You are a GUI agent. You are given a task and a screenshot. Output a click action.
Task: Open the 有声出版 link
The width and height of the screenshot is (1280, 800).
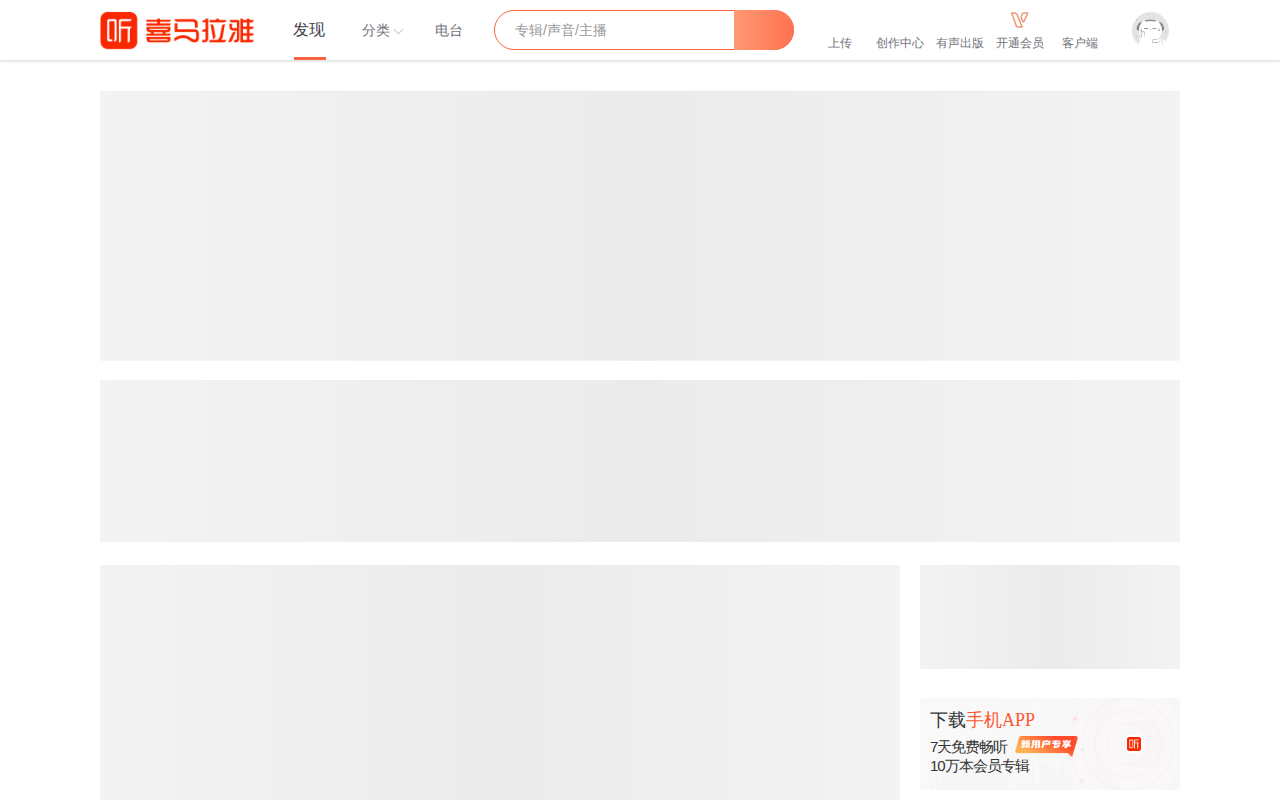pyautogui.click(x=960, y=43)
